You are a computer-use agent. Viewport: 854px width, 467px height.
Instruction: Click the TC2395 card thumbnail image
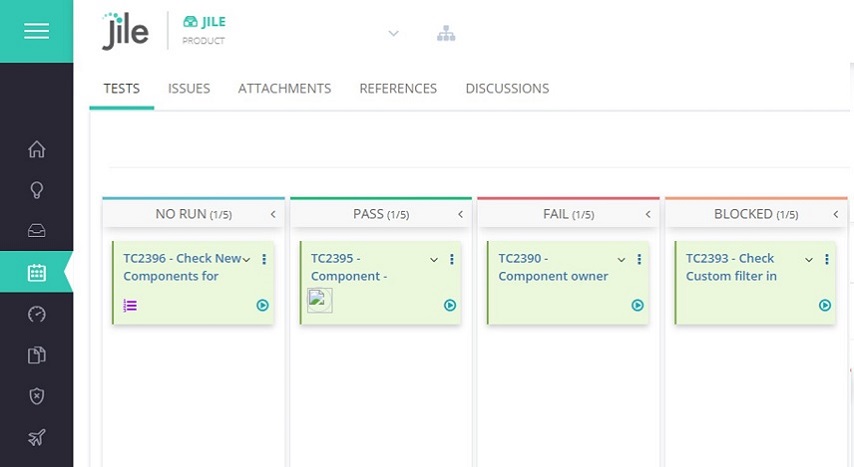coord(319,300)
